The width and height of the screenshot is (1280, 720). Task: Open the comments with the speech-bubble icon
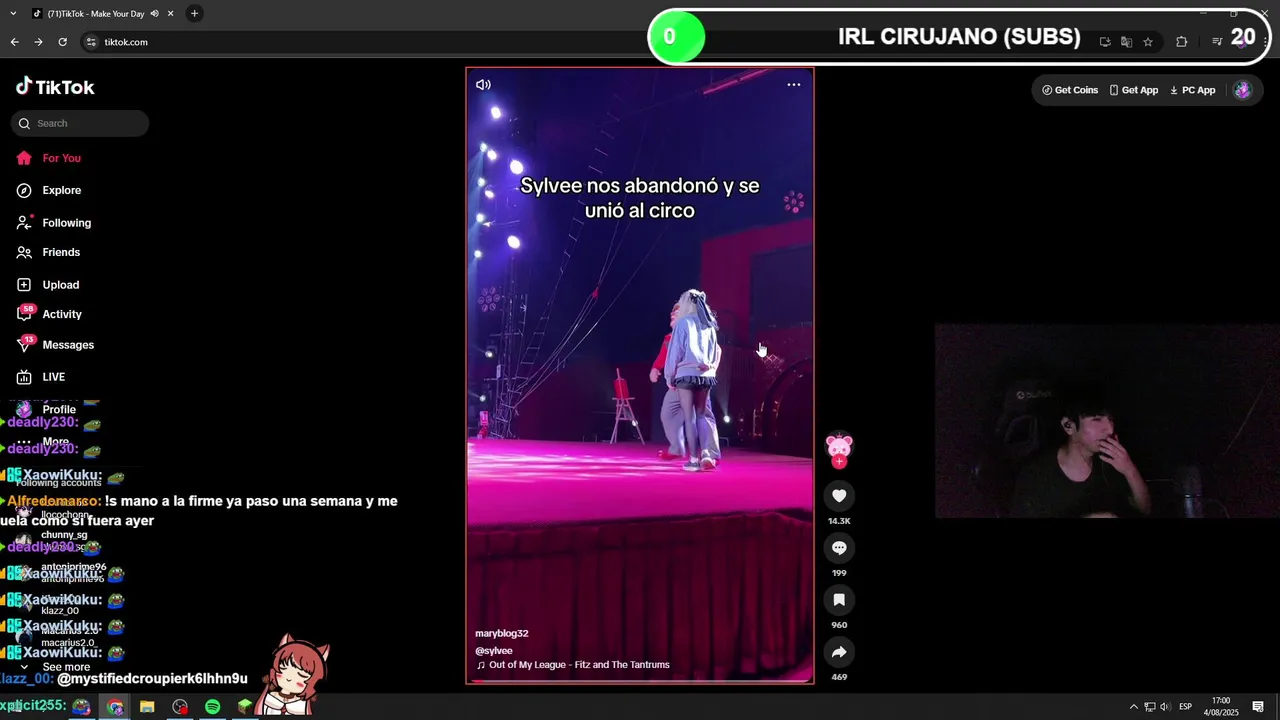tap(839, 548)
